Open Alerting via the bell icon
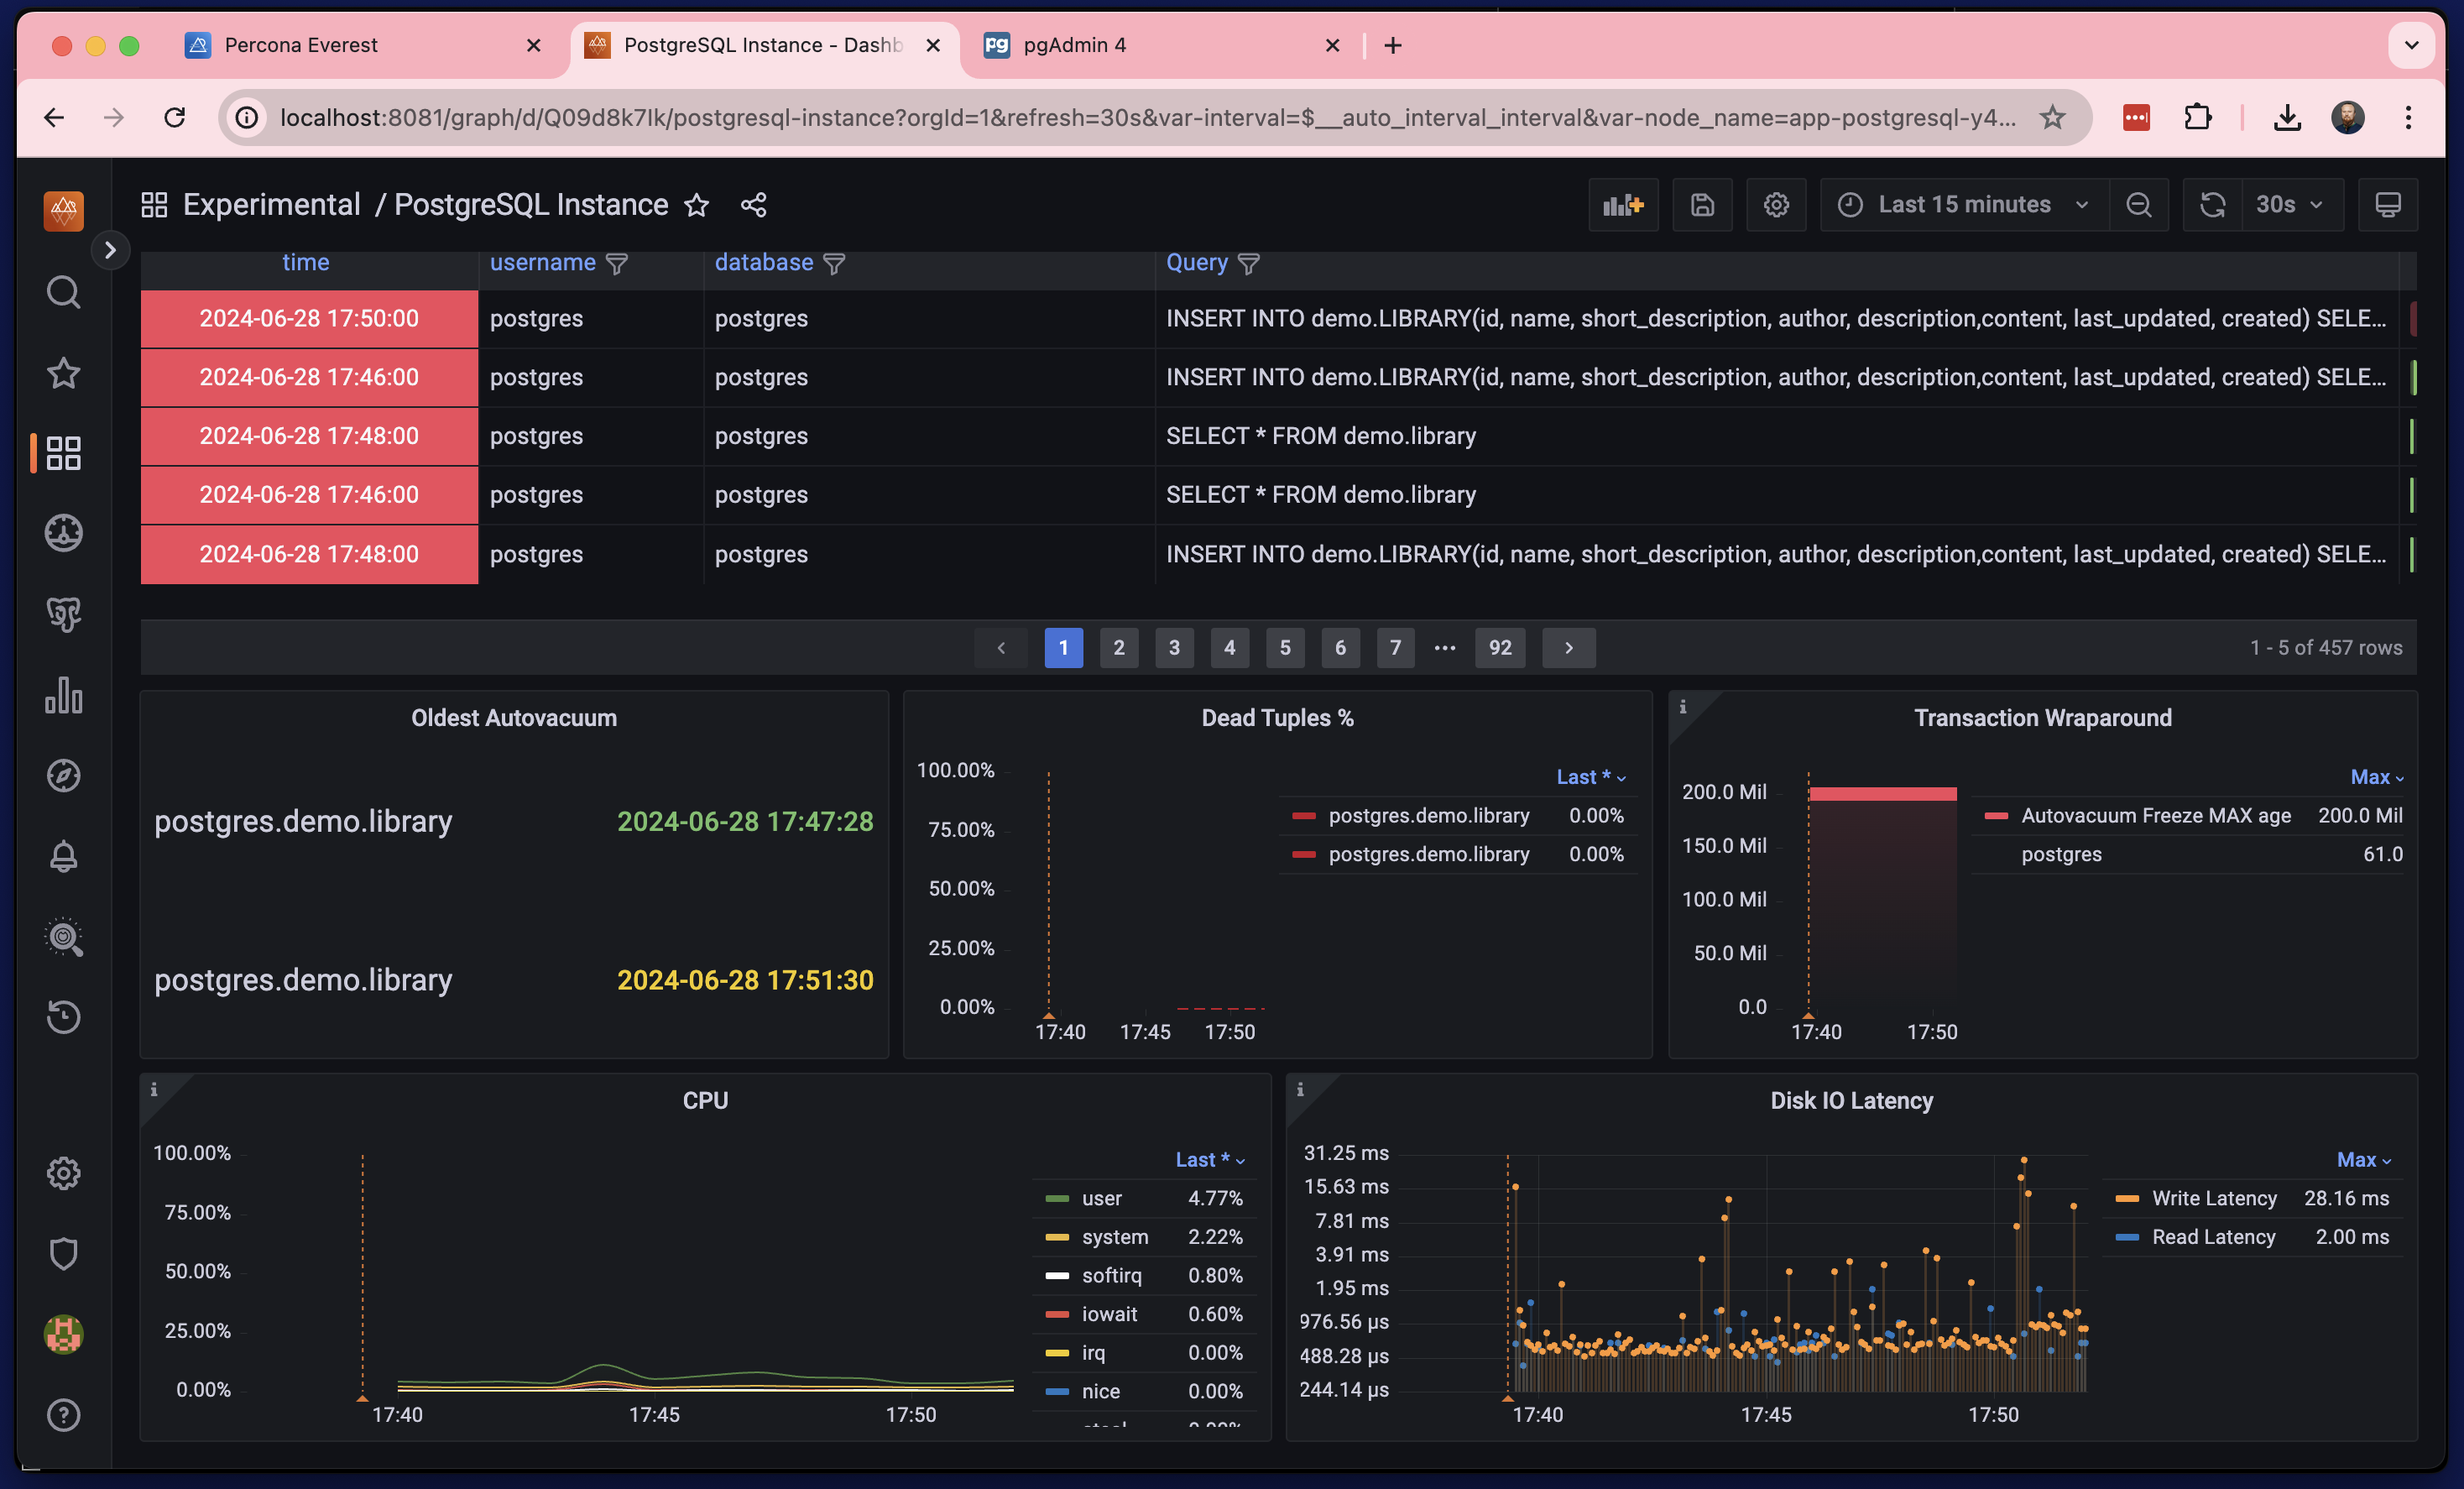 tap(63, 856)
